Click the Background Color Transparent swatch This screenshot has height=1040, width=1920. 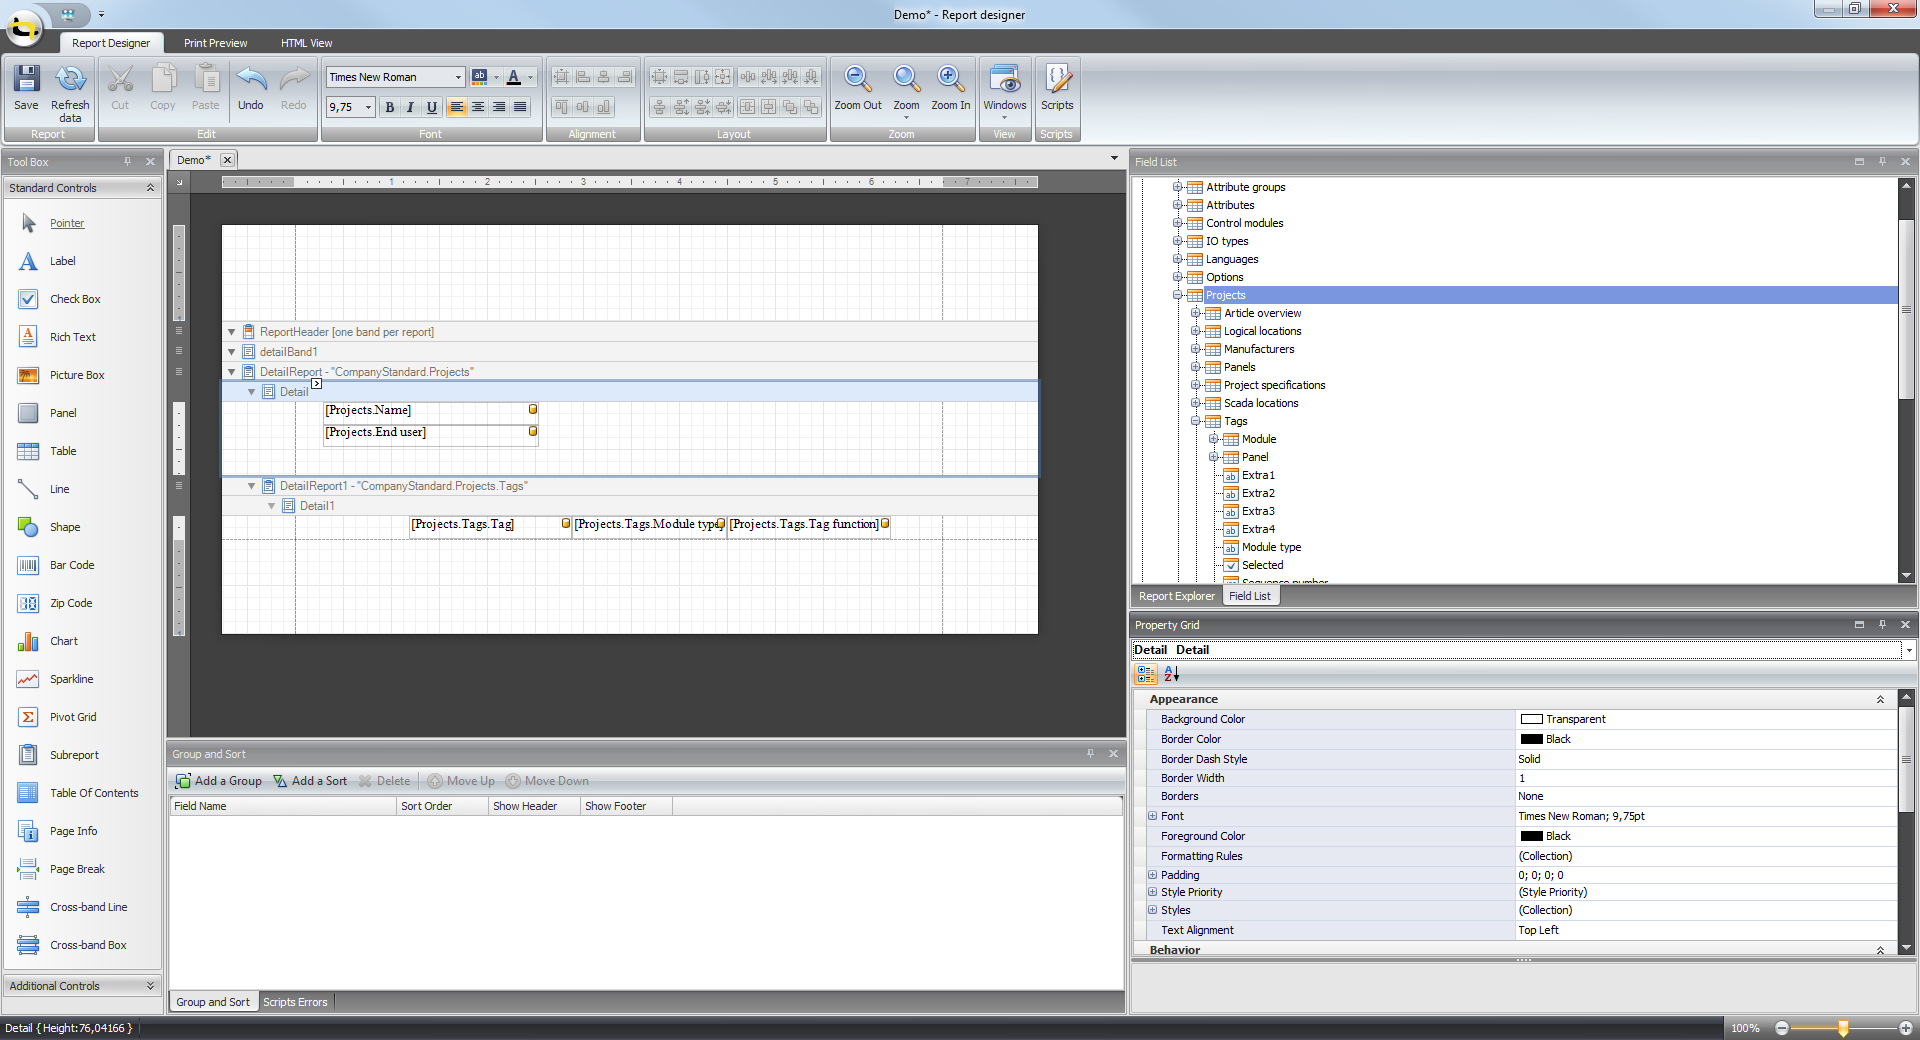tap(1531, 719)
